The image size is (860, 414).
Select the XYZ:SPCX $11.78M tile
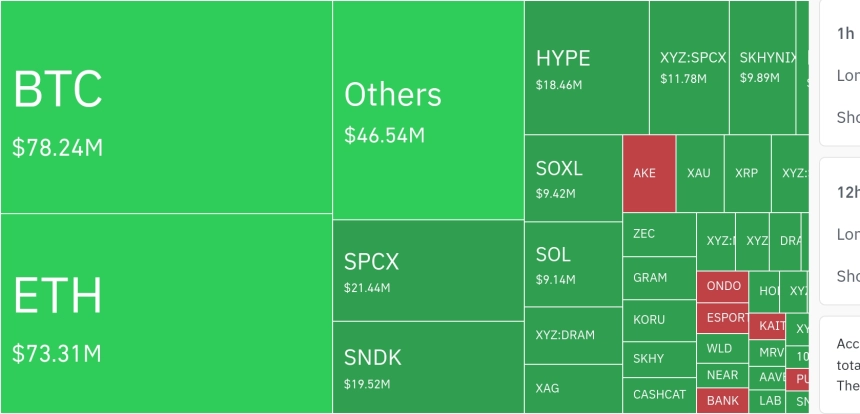pos(689,67)
